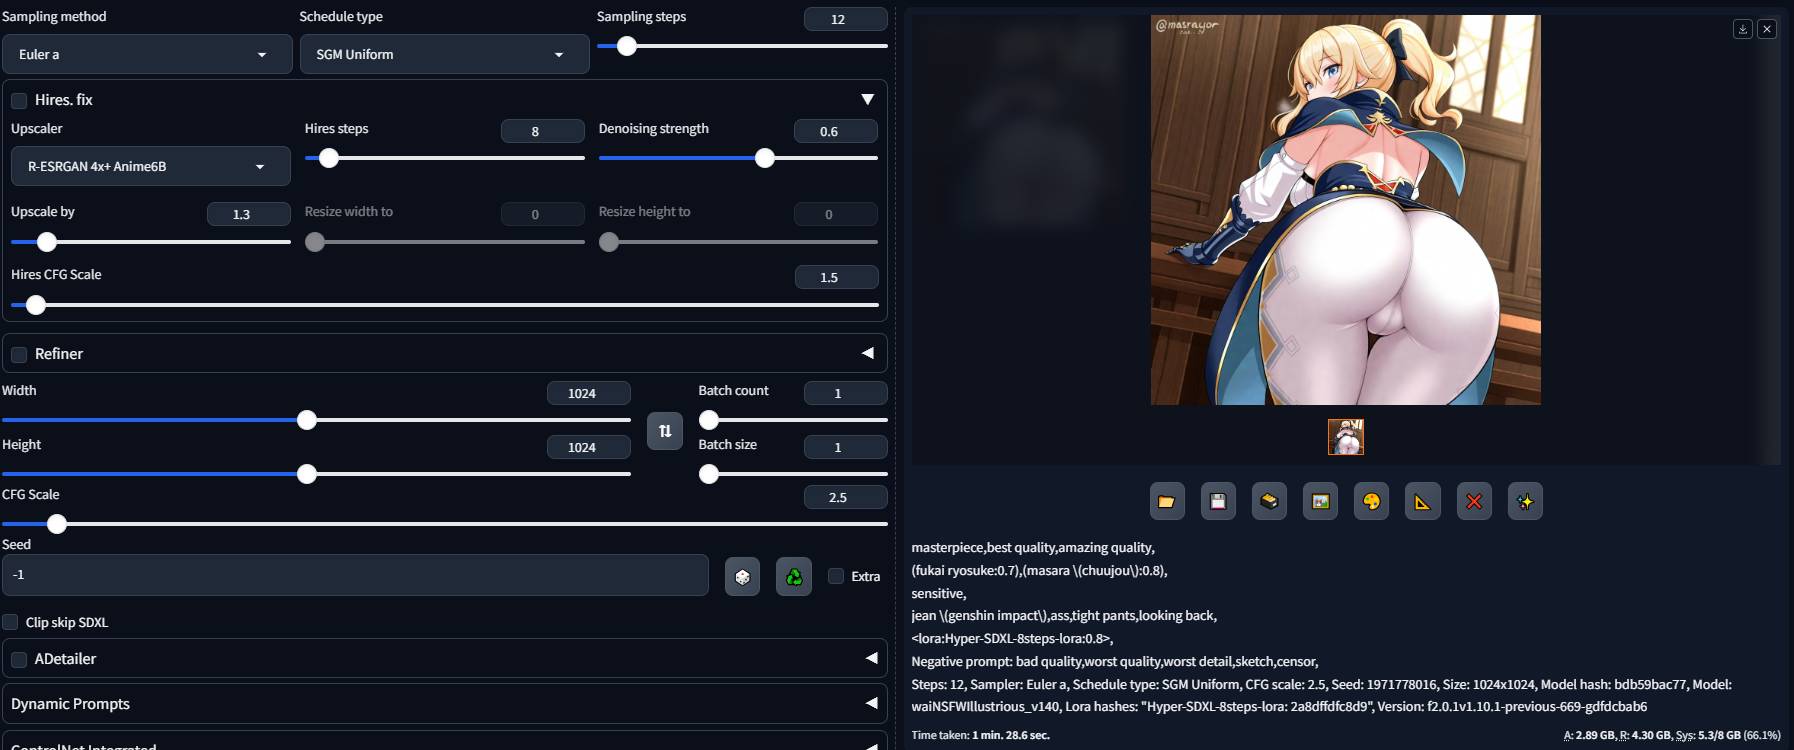Open the Schedule type dropdown
This screenshot has height=750, width=1794.
[445, 54]
